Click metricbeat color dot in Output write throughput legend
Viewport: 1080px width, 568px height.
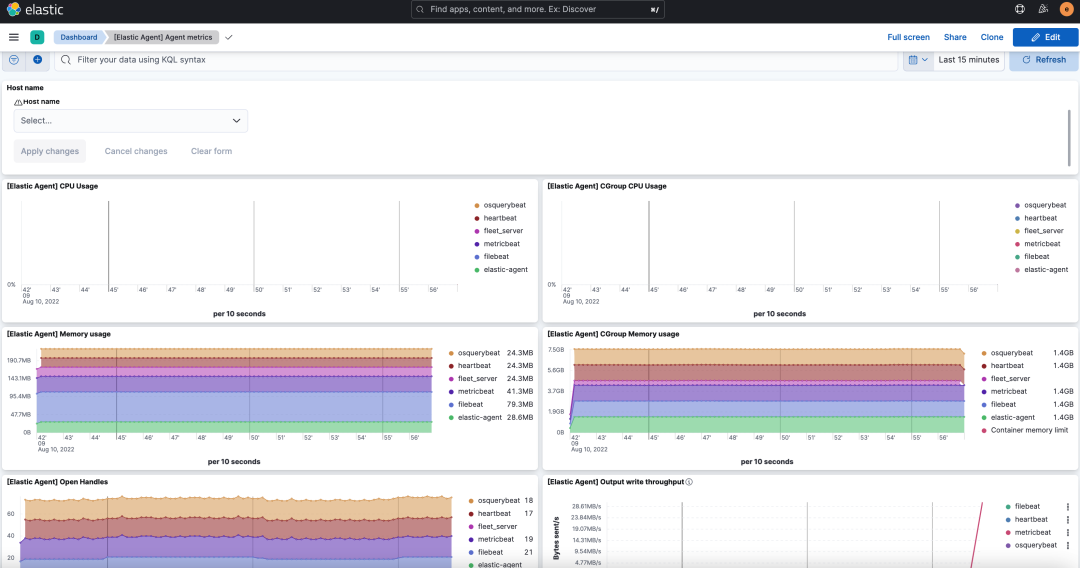pos(1008,532)
